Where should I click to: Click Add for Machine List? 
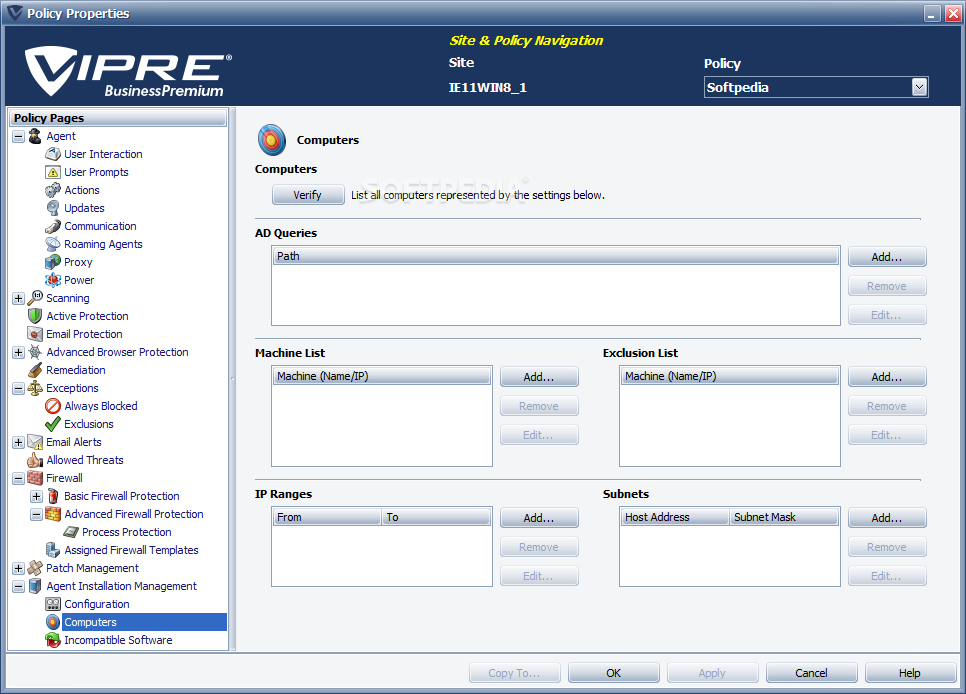(x=538, y=377)
